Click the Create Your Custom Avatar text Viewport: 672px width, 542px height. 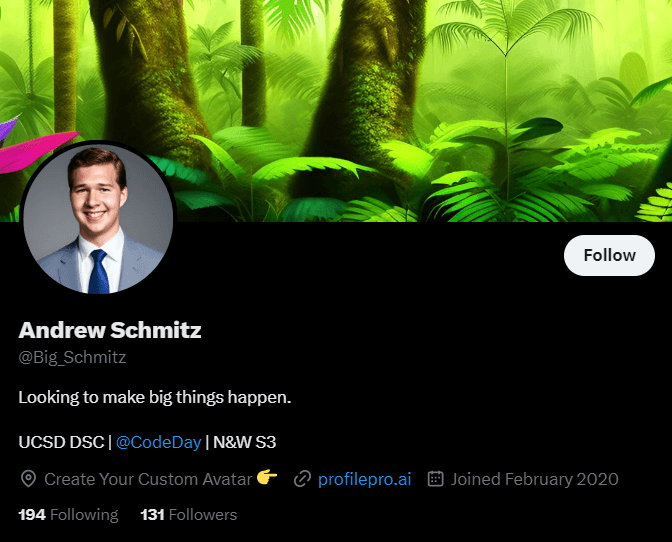[x=148, y=479]
